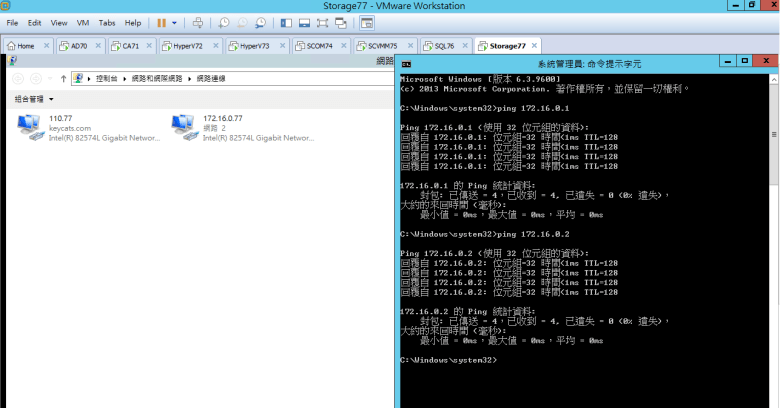Open the Tabs menu
The height and width of the screenshot is (408, 780).
[x=106, y=22]
